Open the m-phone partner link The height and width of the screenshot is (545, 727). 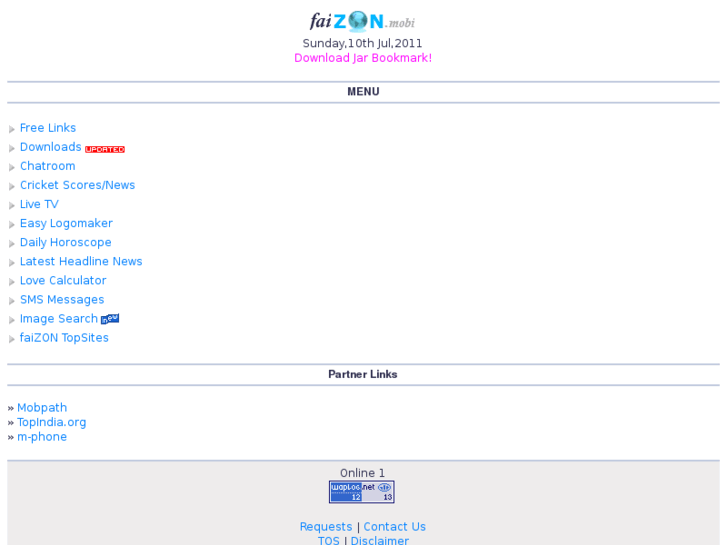click(x=42, y=437)
